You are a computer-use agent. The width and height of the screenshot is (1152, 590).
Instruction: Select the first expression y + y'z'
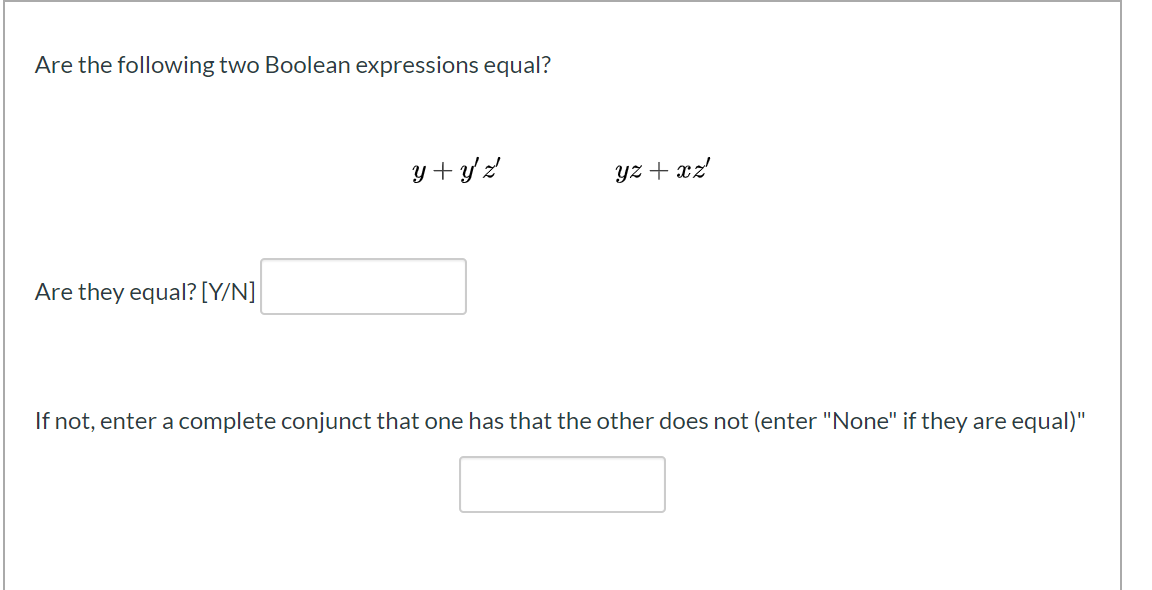click(x=456, y=172)
